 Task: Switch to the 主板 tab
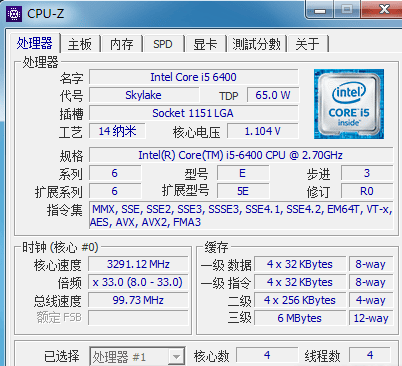coord(80,44)
